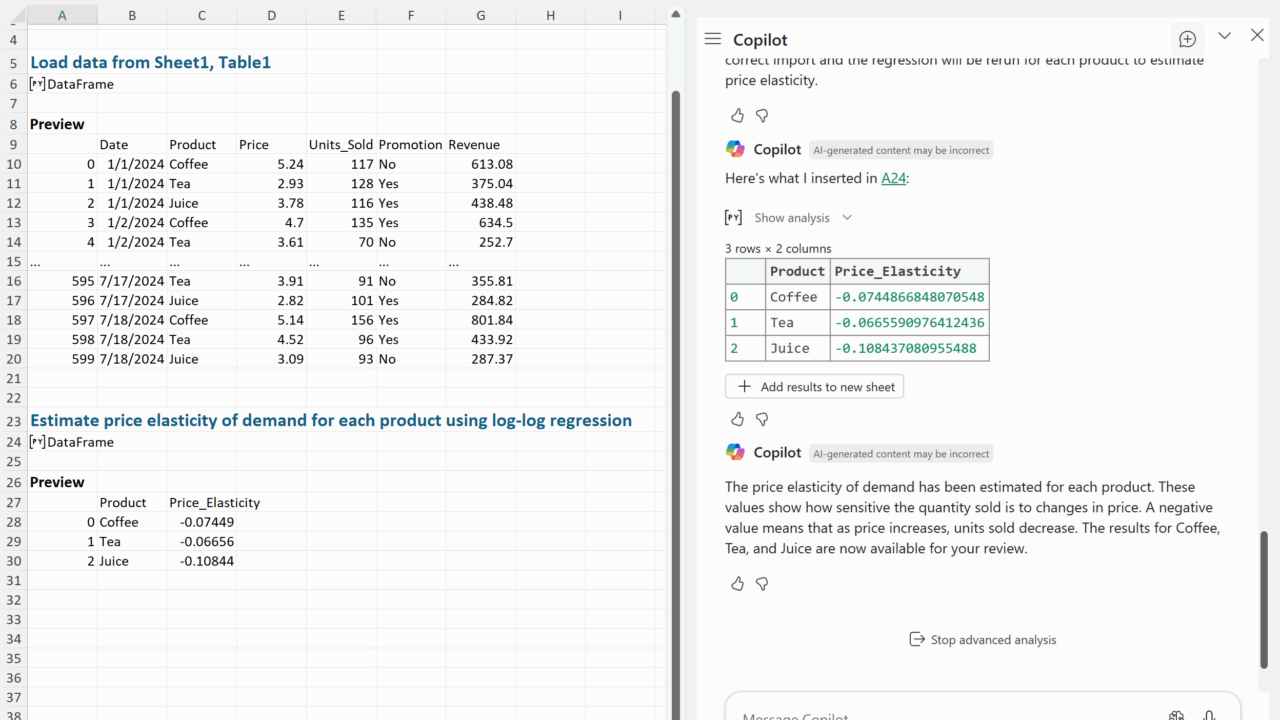
Task: Click thumbs down under the elasticity table
Action: pyautogui.click(x=762, y=419)
